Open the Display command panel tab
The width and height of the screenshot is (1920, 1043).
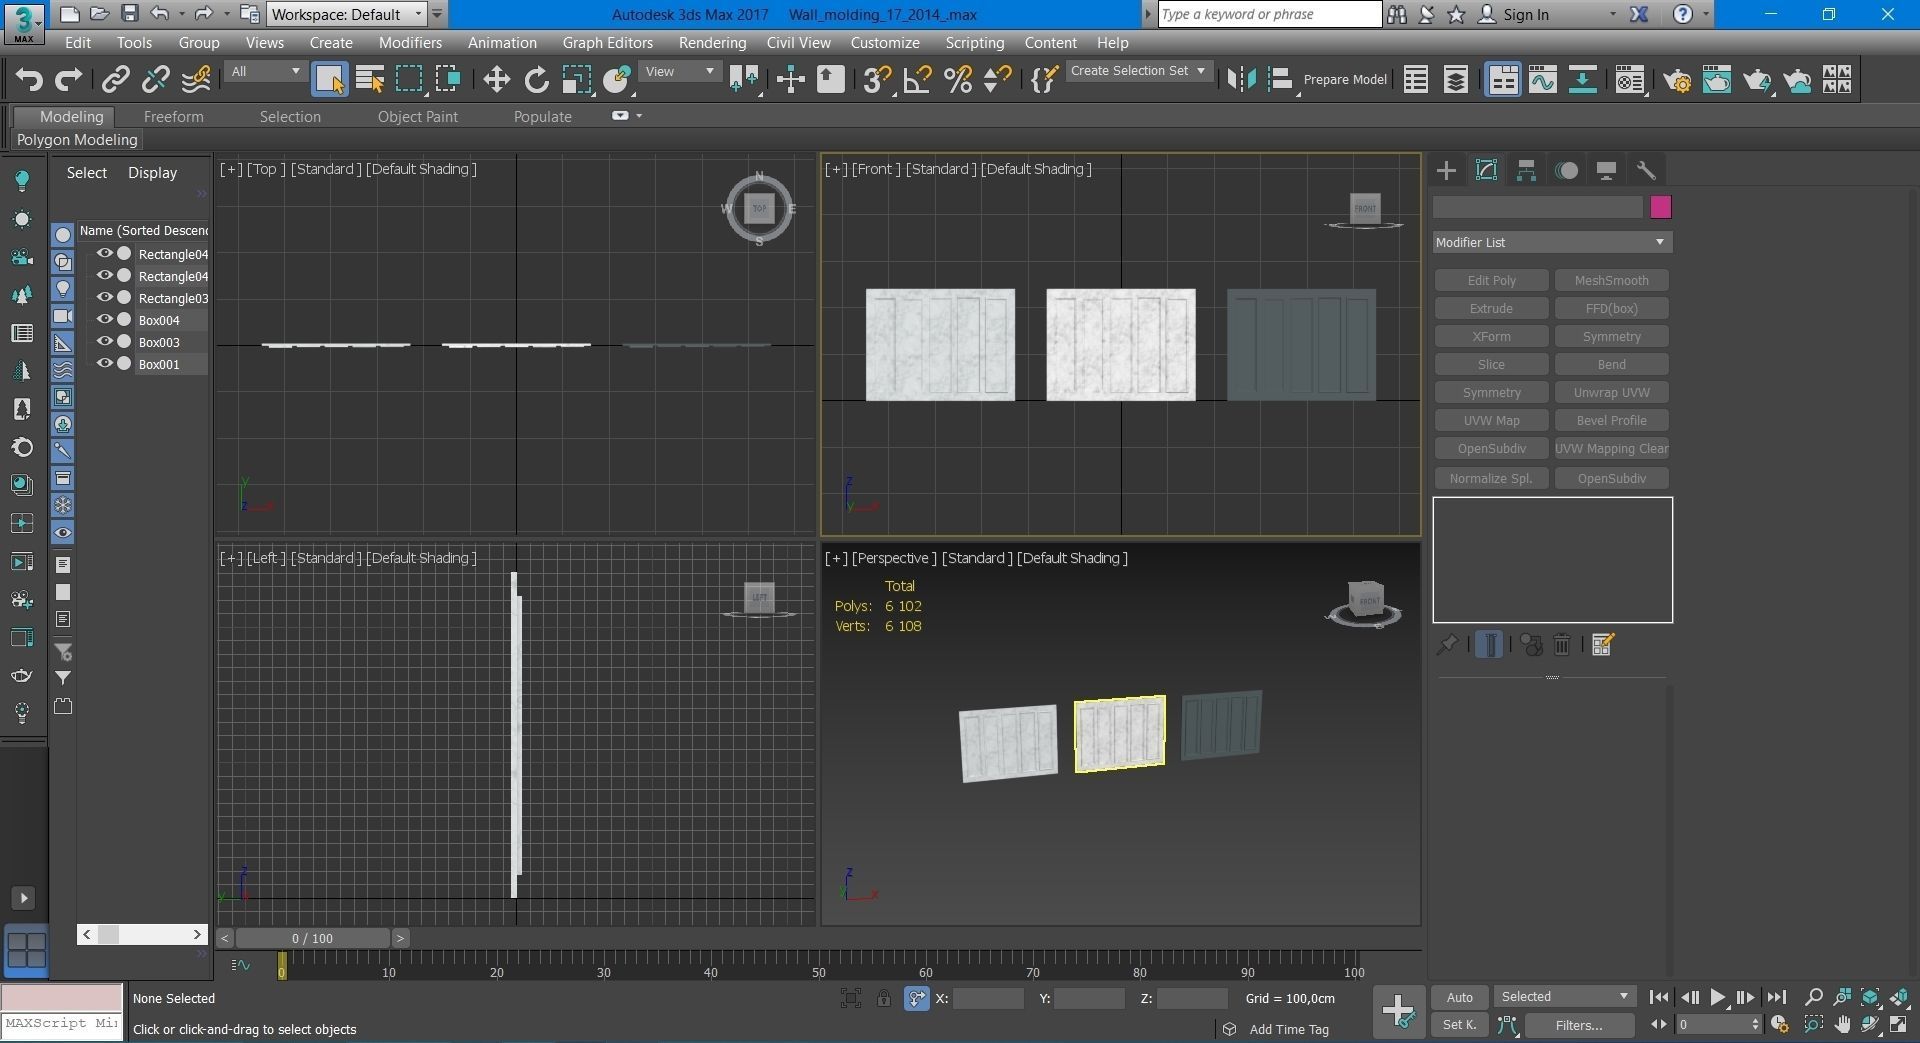[x=1606, y=171]
